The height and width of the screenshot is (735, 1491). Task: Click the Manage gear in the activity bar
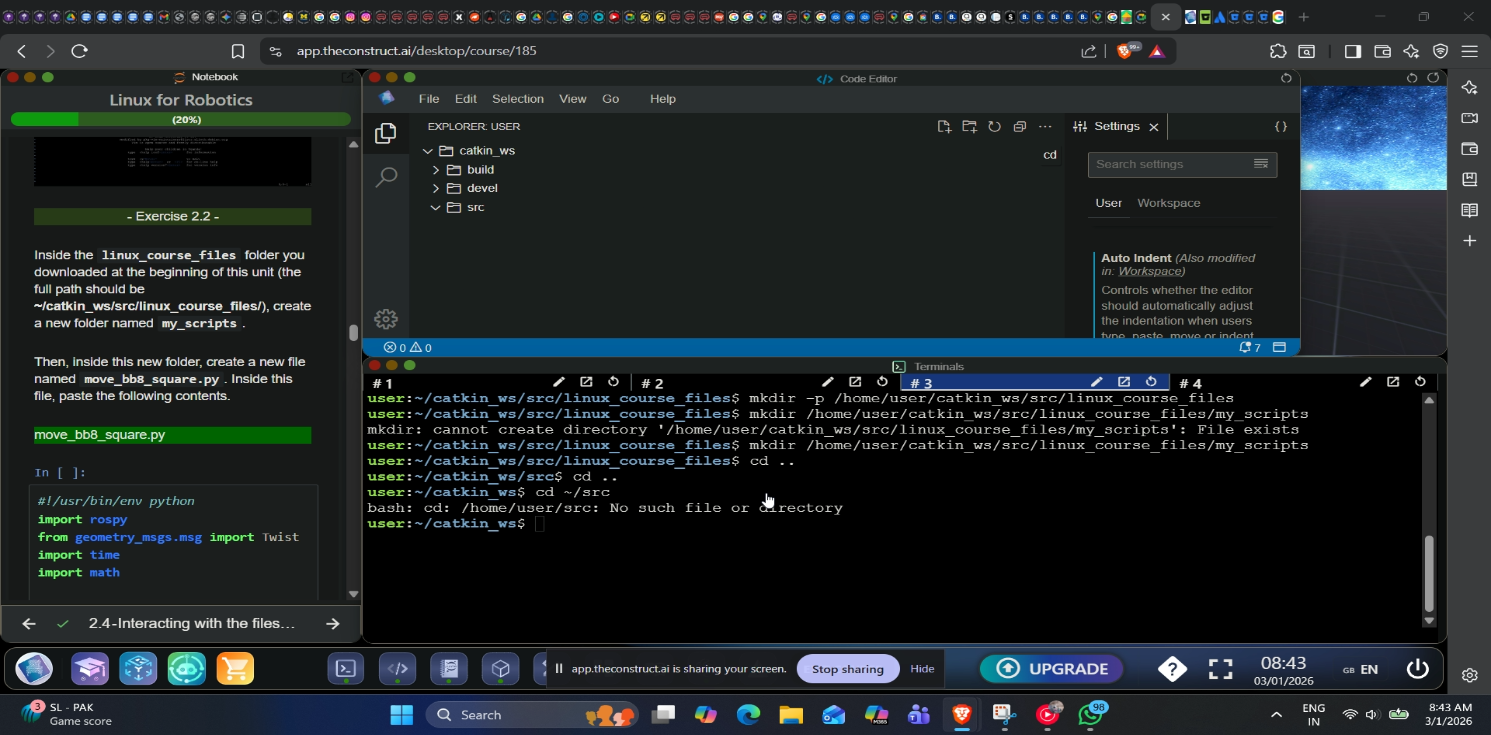coord(386,319)
